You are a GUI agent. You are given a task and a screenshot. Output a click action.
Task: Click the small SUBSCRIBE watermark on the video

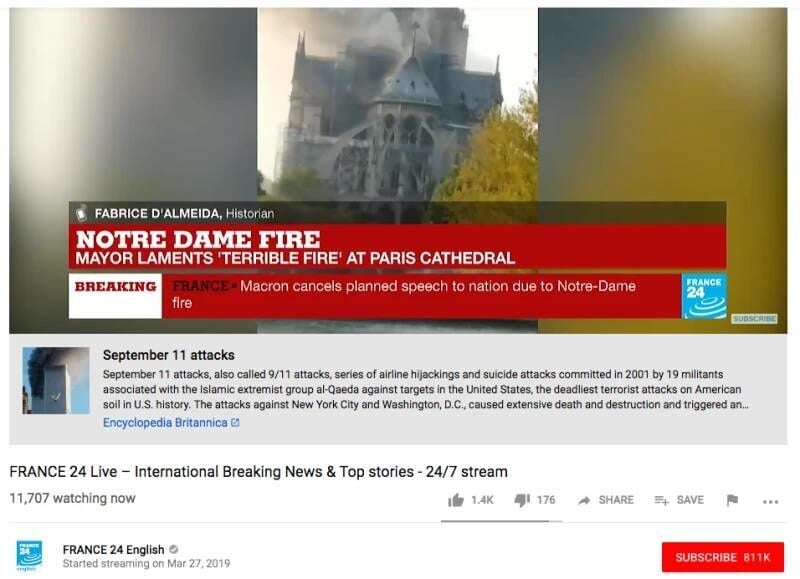[x=754, y=318]
